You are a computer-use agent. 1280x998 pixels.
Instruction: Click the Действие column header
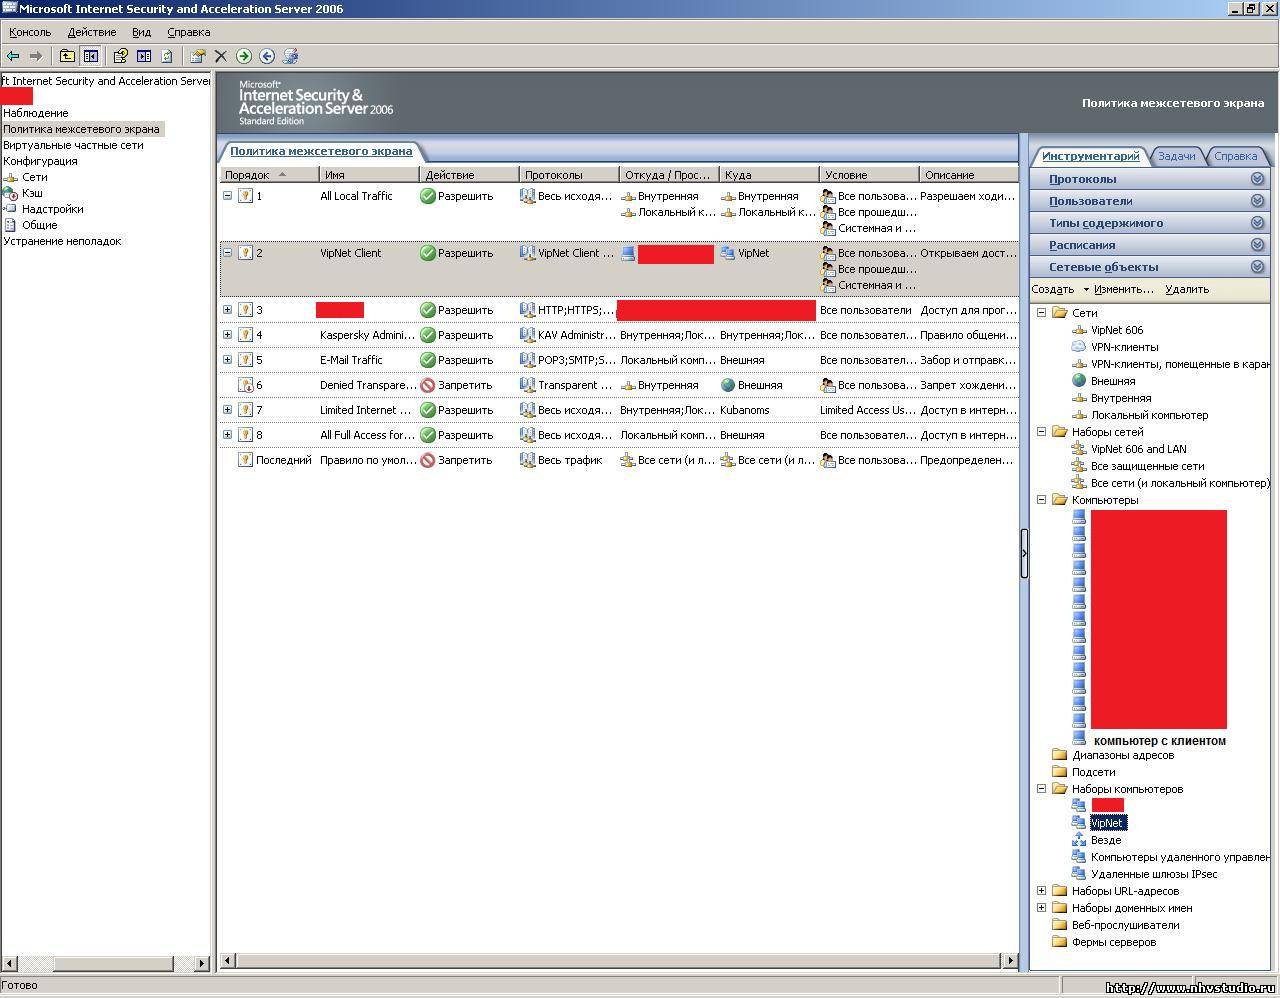pyautogui.click(x=469, y=175)
